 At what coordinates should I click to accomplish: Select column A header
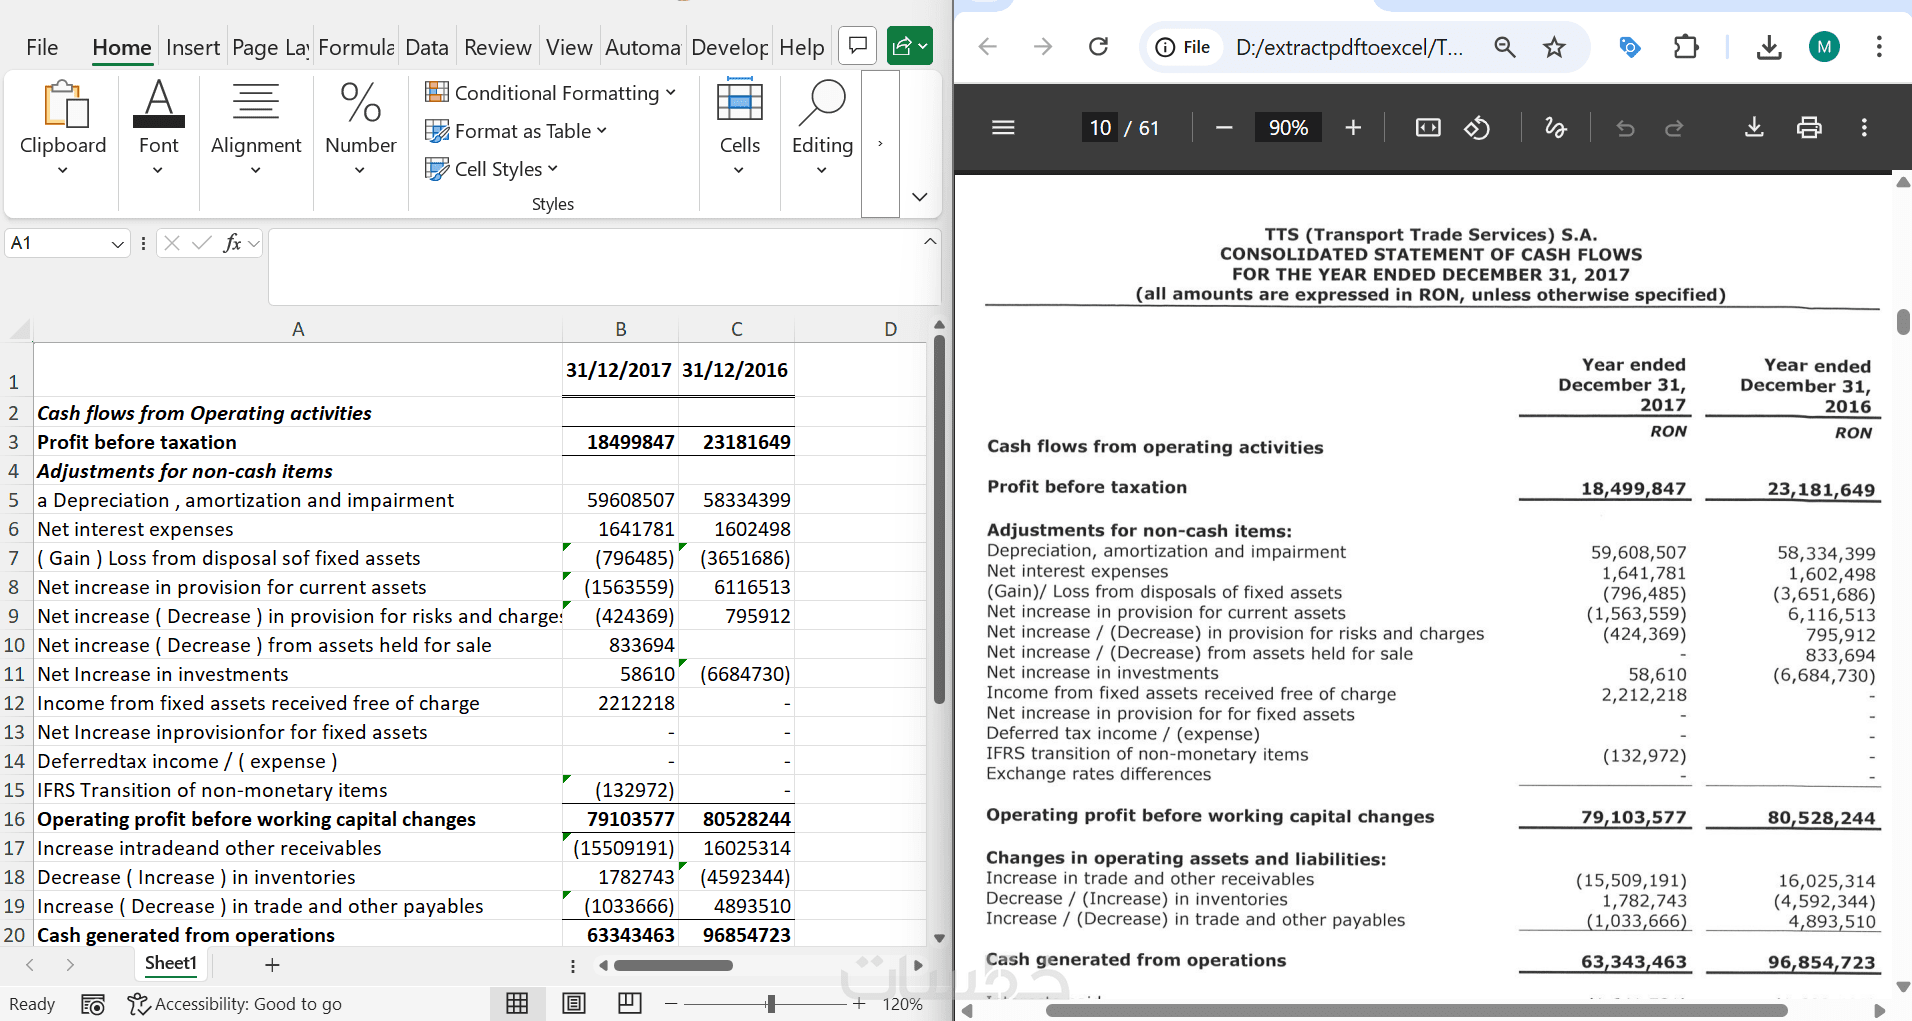pos(298,329)
